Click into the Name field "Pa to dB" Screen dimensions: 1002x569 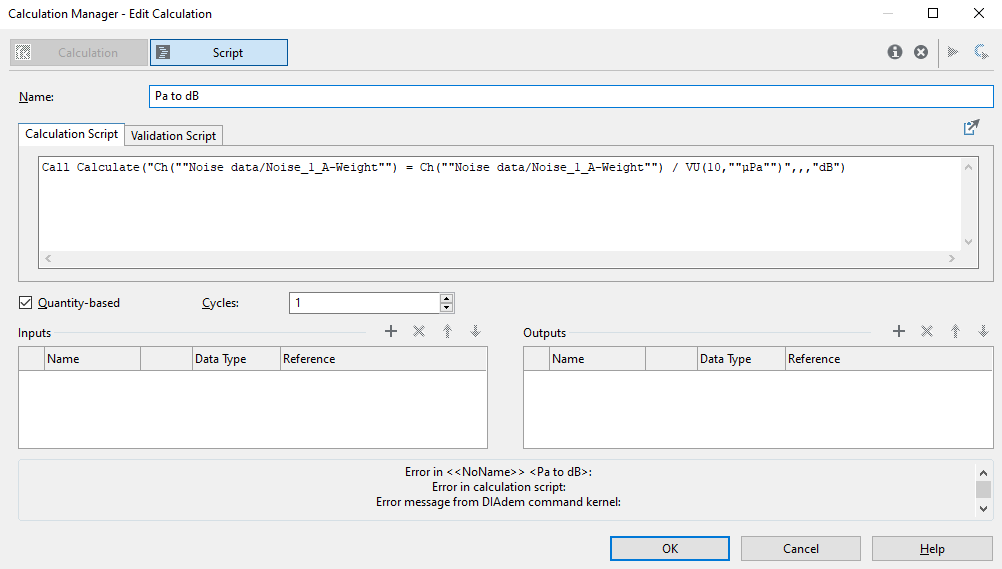point(570,96)
